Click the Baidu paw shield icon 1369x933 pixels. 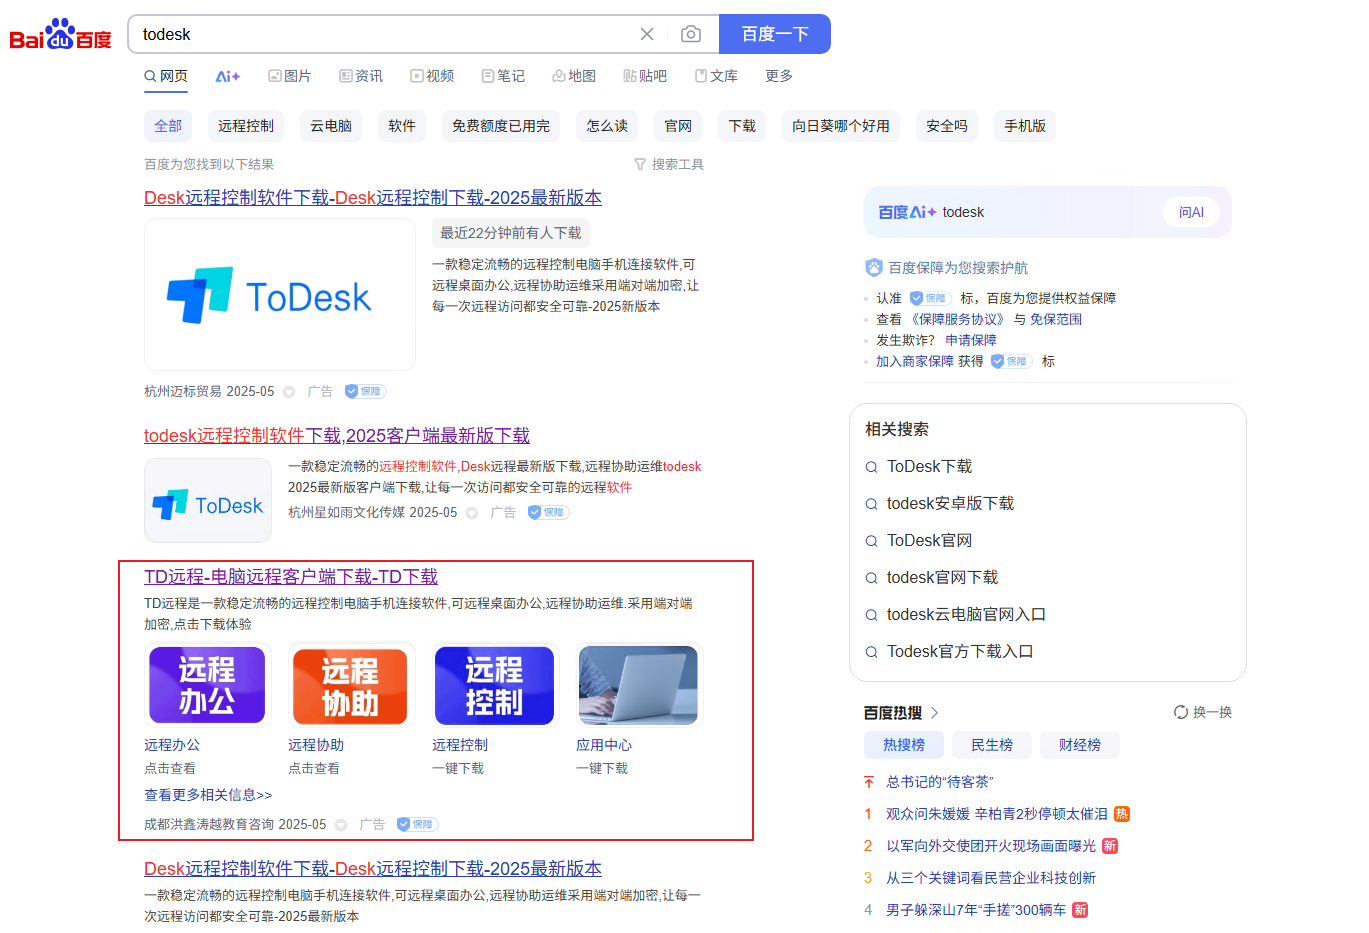coord(874,267)
